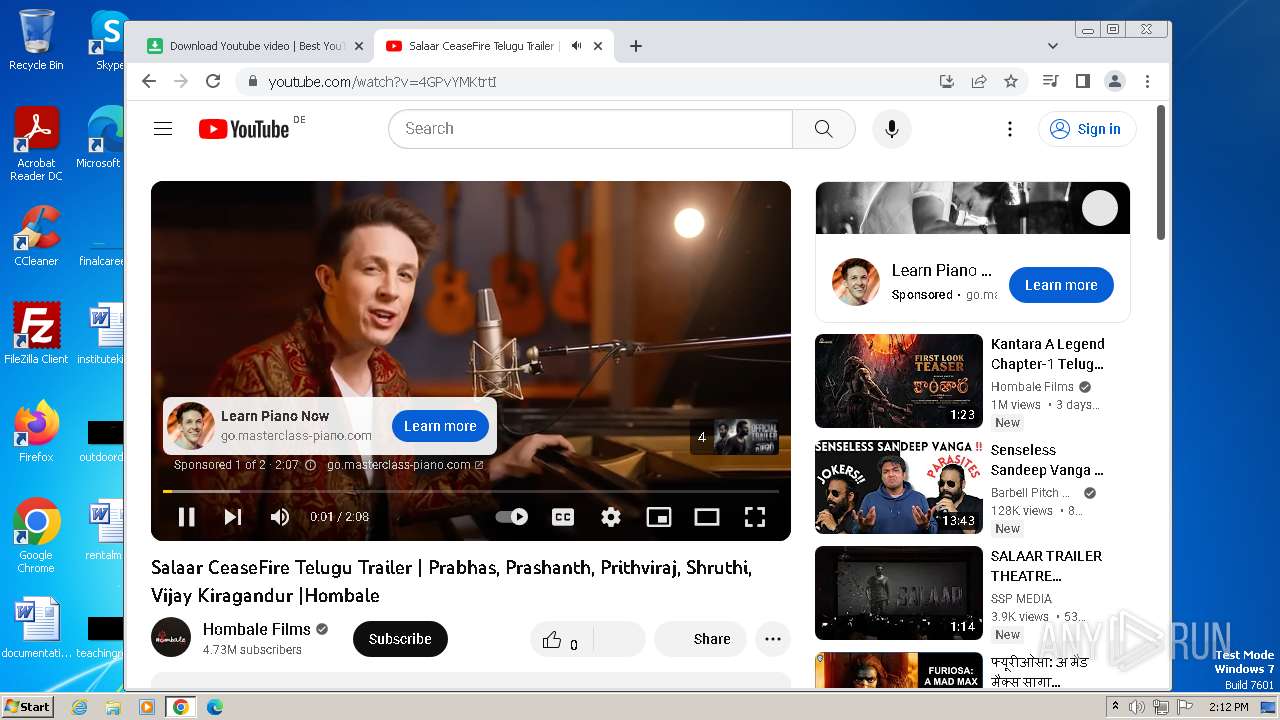
Task: Click the video progress bar
Action: [471, 491]
